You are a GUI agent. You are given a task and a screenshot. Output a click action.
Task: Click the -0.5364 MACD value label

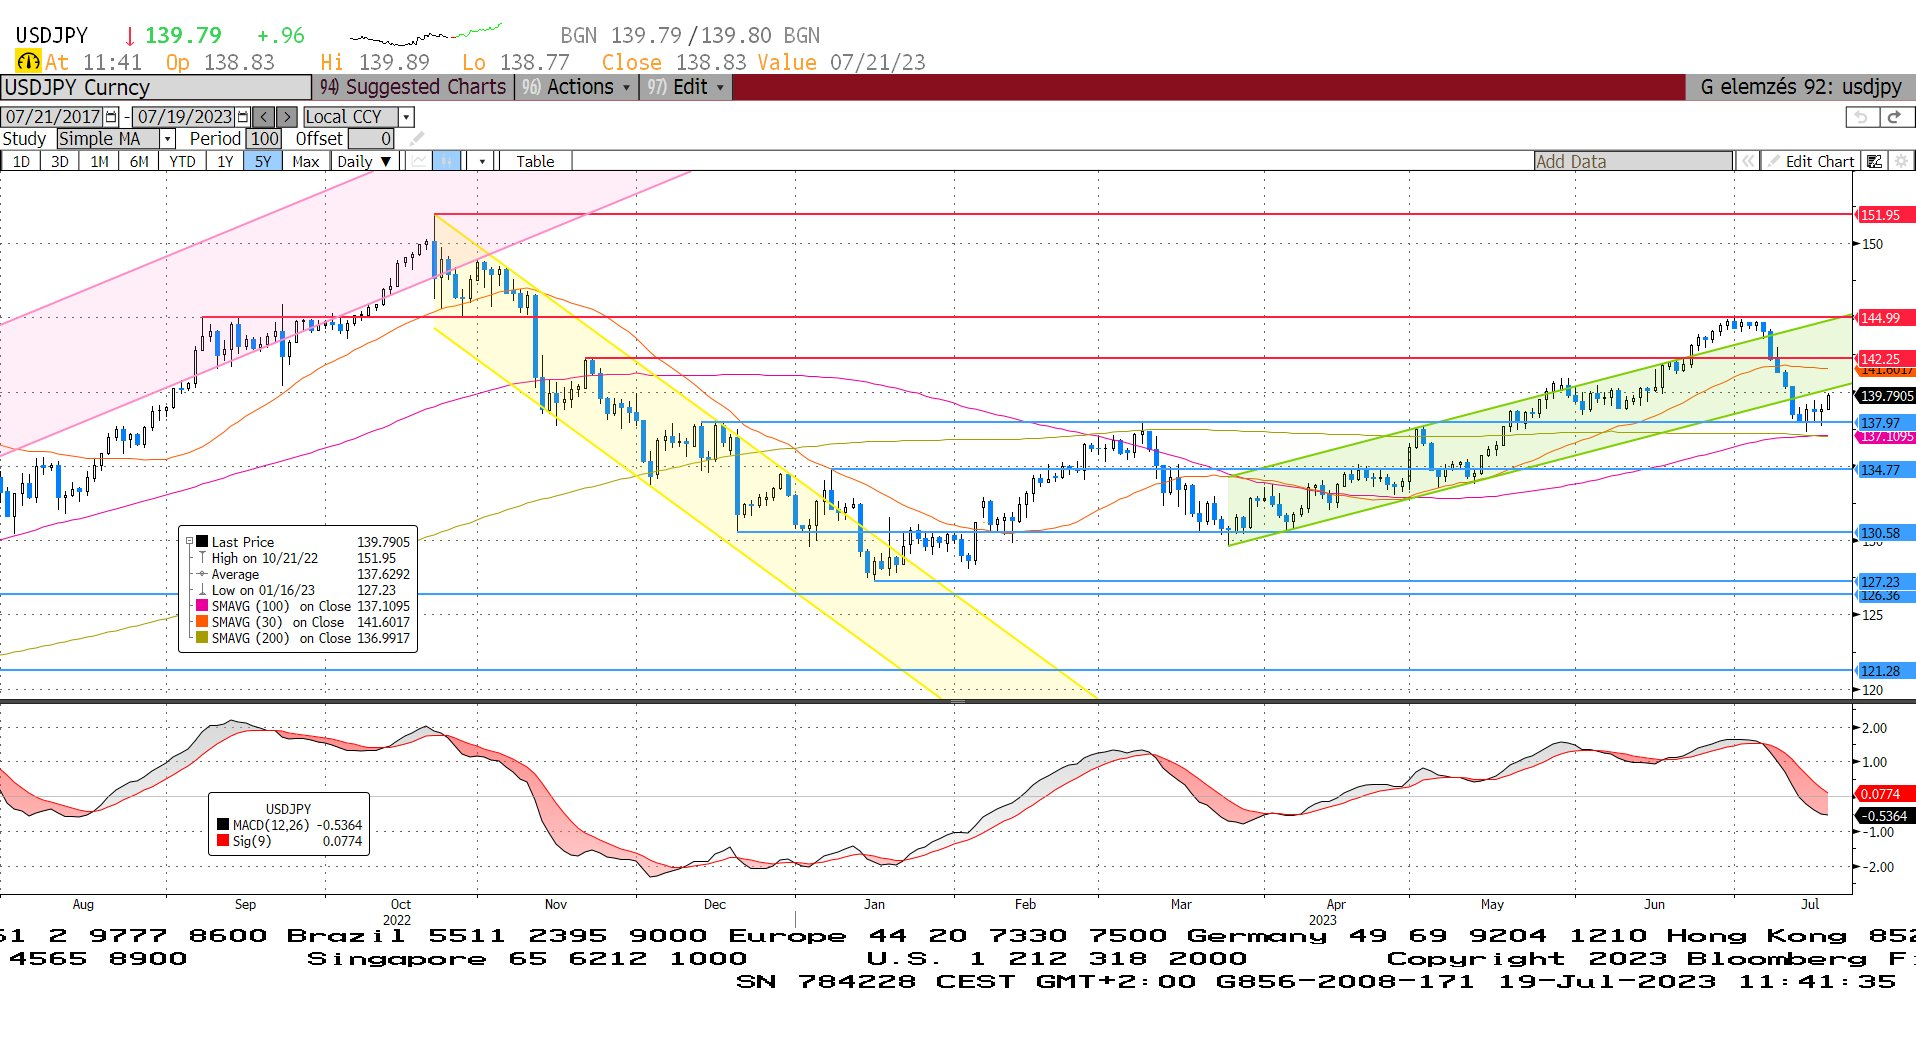pos(1884,816)
